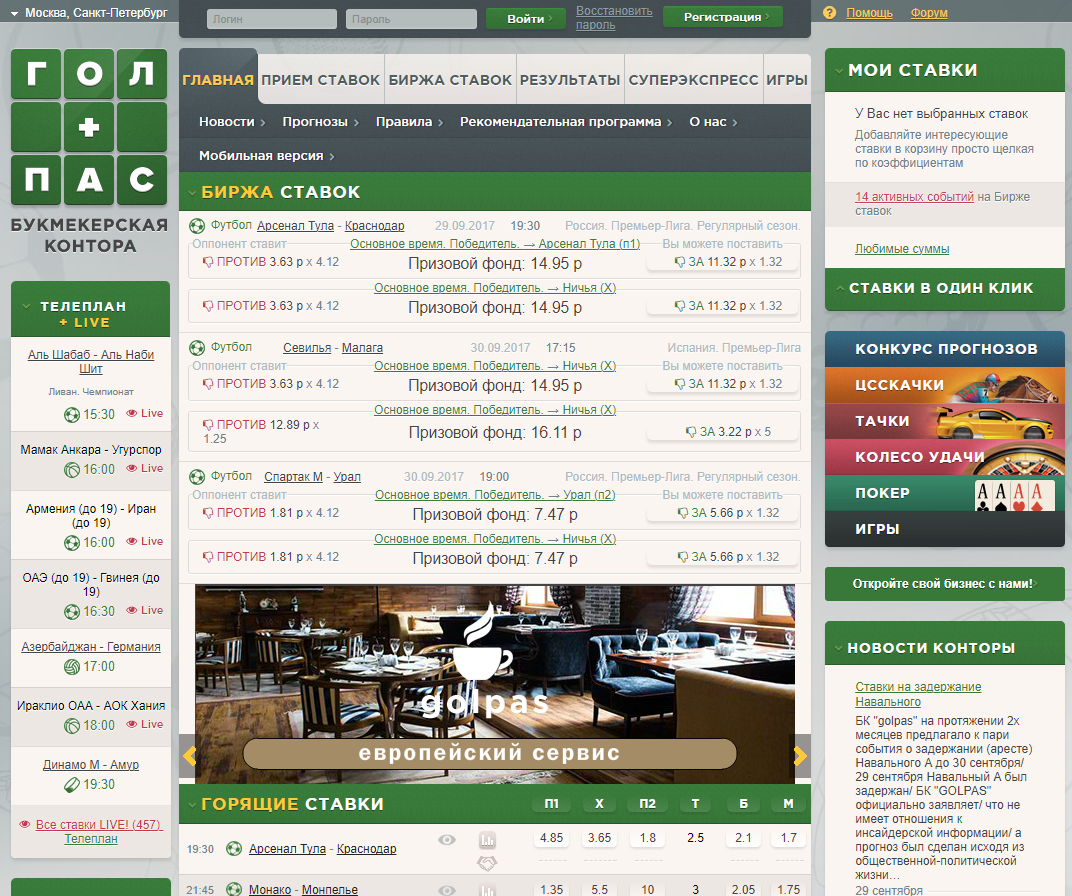1072x896 pixels.
Task: Click the Гол+Пас logo tiles
Action: (x=89, y=127)
